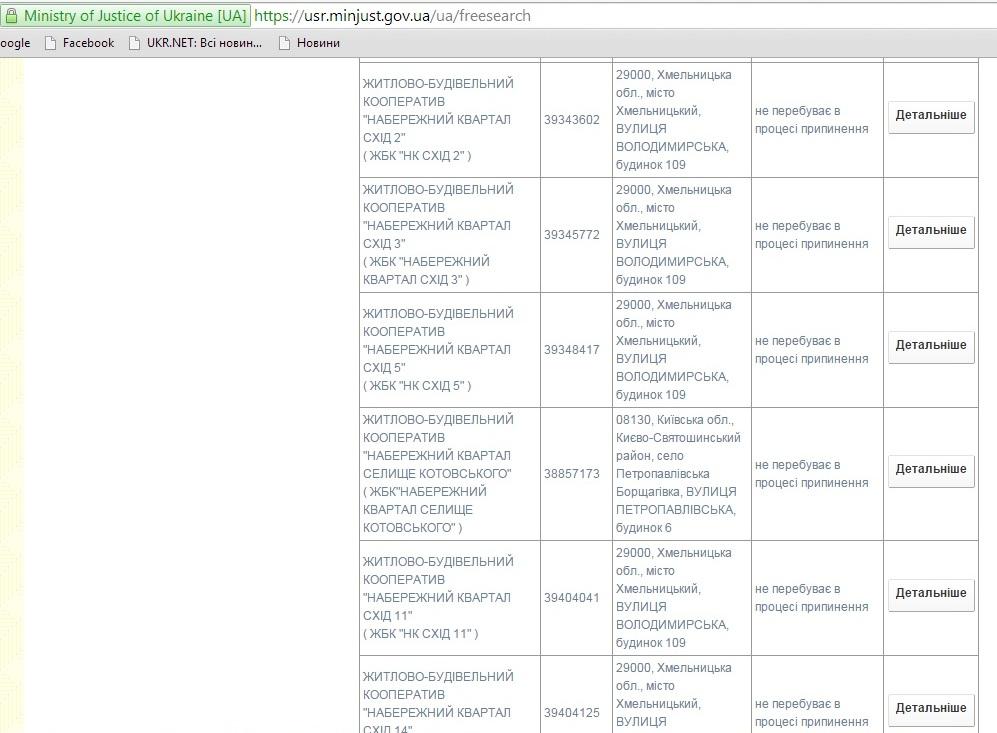
Task: Click Детальніше for code 39343602
Action: click(x=931, y=116)
